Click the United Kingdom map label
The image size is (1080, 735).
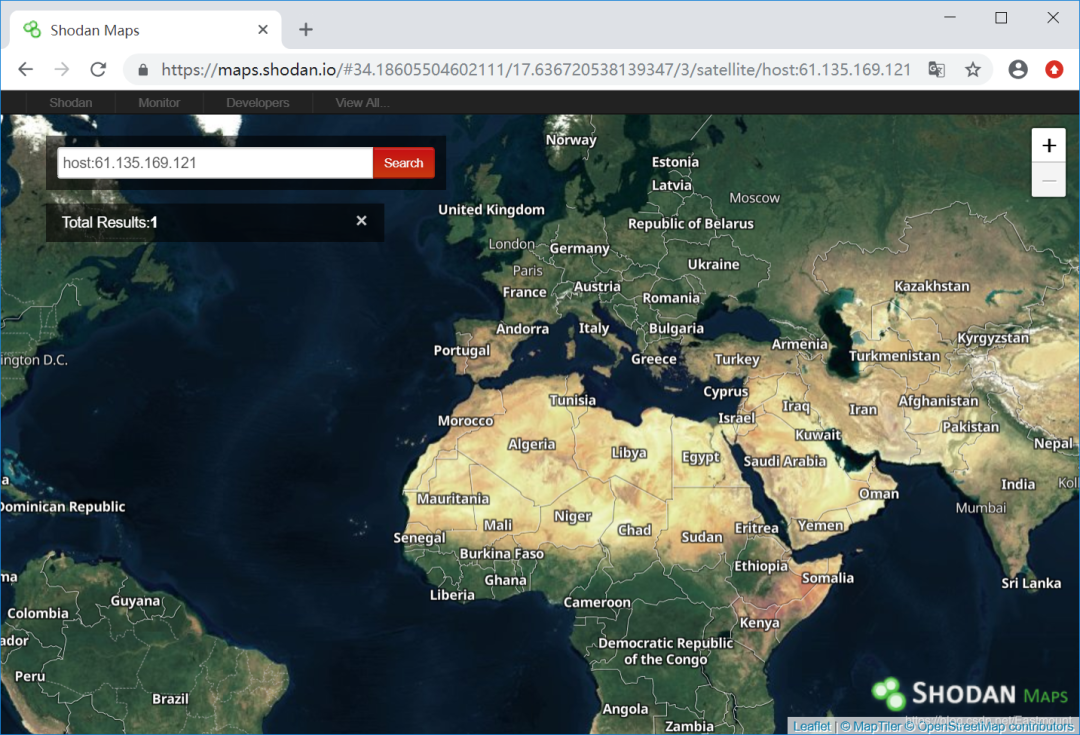click(491, 209)
